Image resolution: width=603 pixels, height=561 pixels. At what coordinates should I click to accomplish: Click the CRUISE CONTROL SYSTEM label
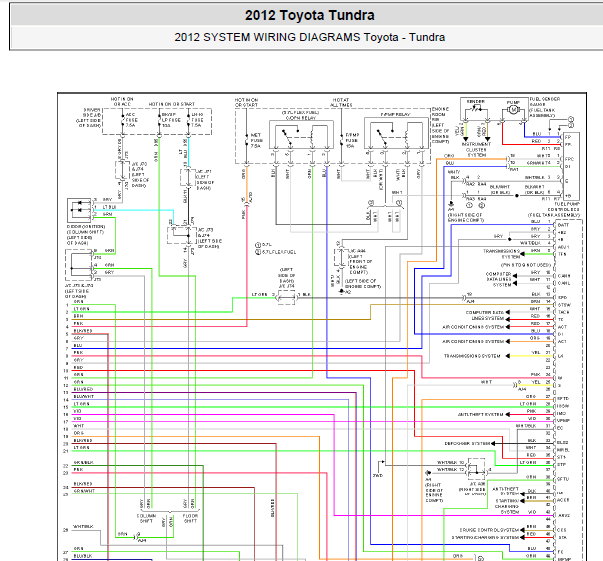[x=490, y=530]
